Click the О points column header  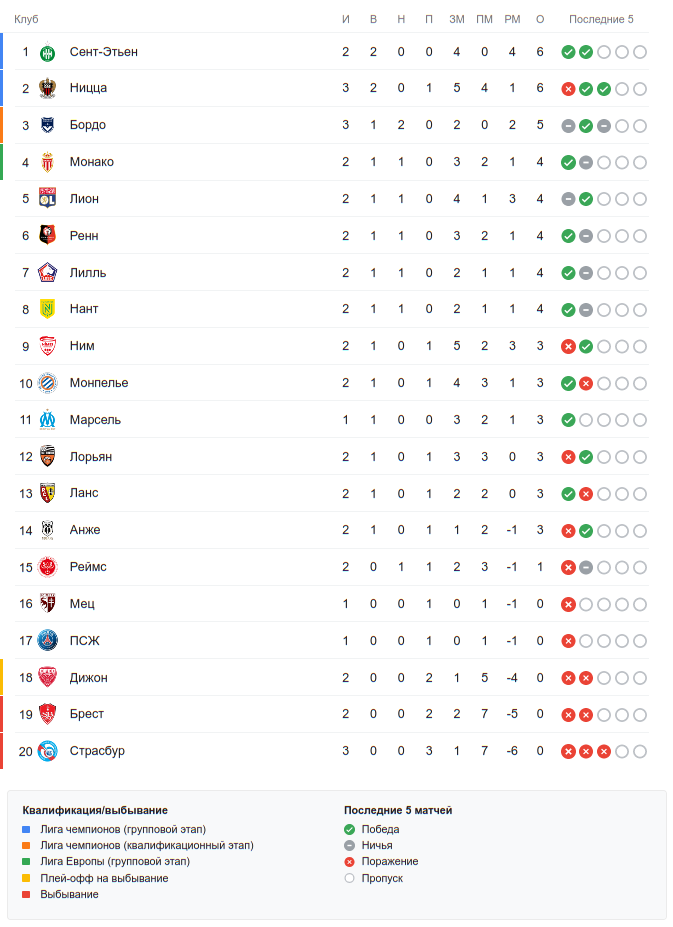point(540,19)
